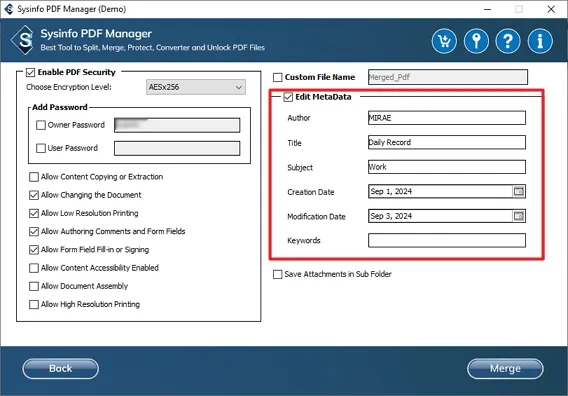This screenshot has height=396, width=568.
Task: Click the Owner Password input field
Action: click(x=177, y=125)
